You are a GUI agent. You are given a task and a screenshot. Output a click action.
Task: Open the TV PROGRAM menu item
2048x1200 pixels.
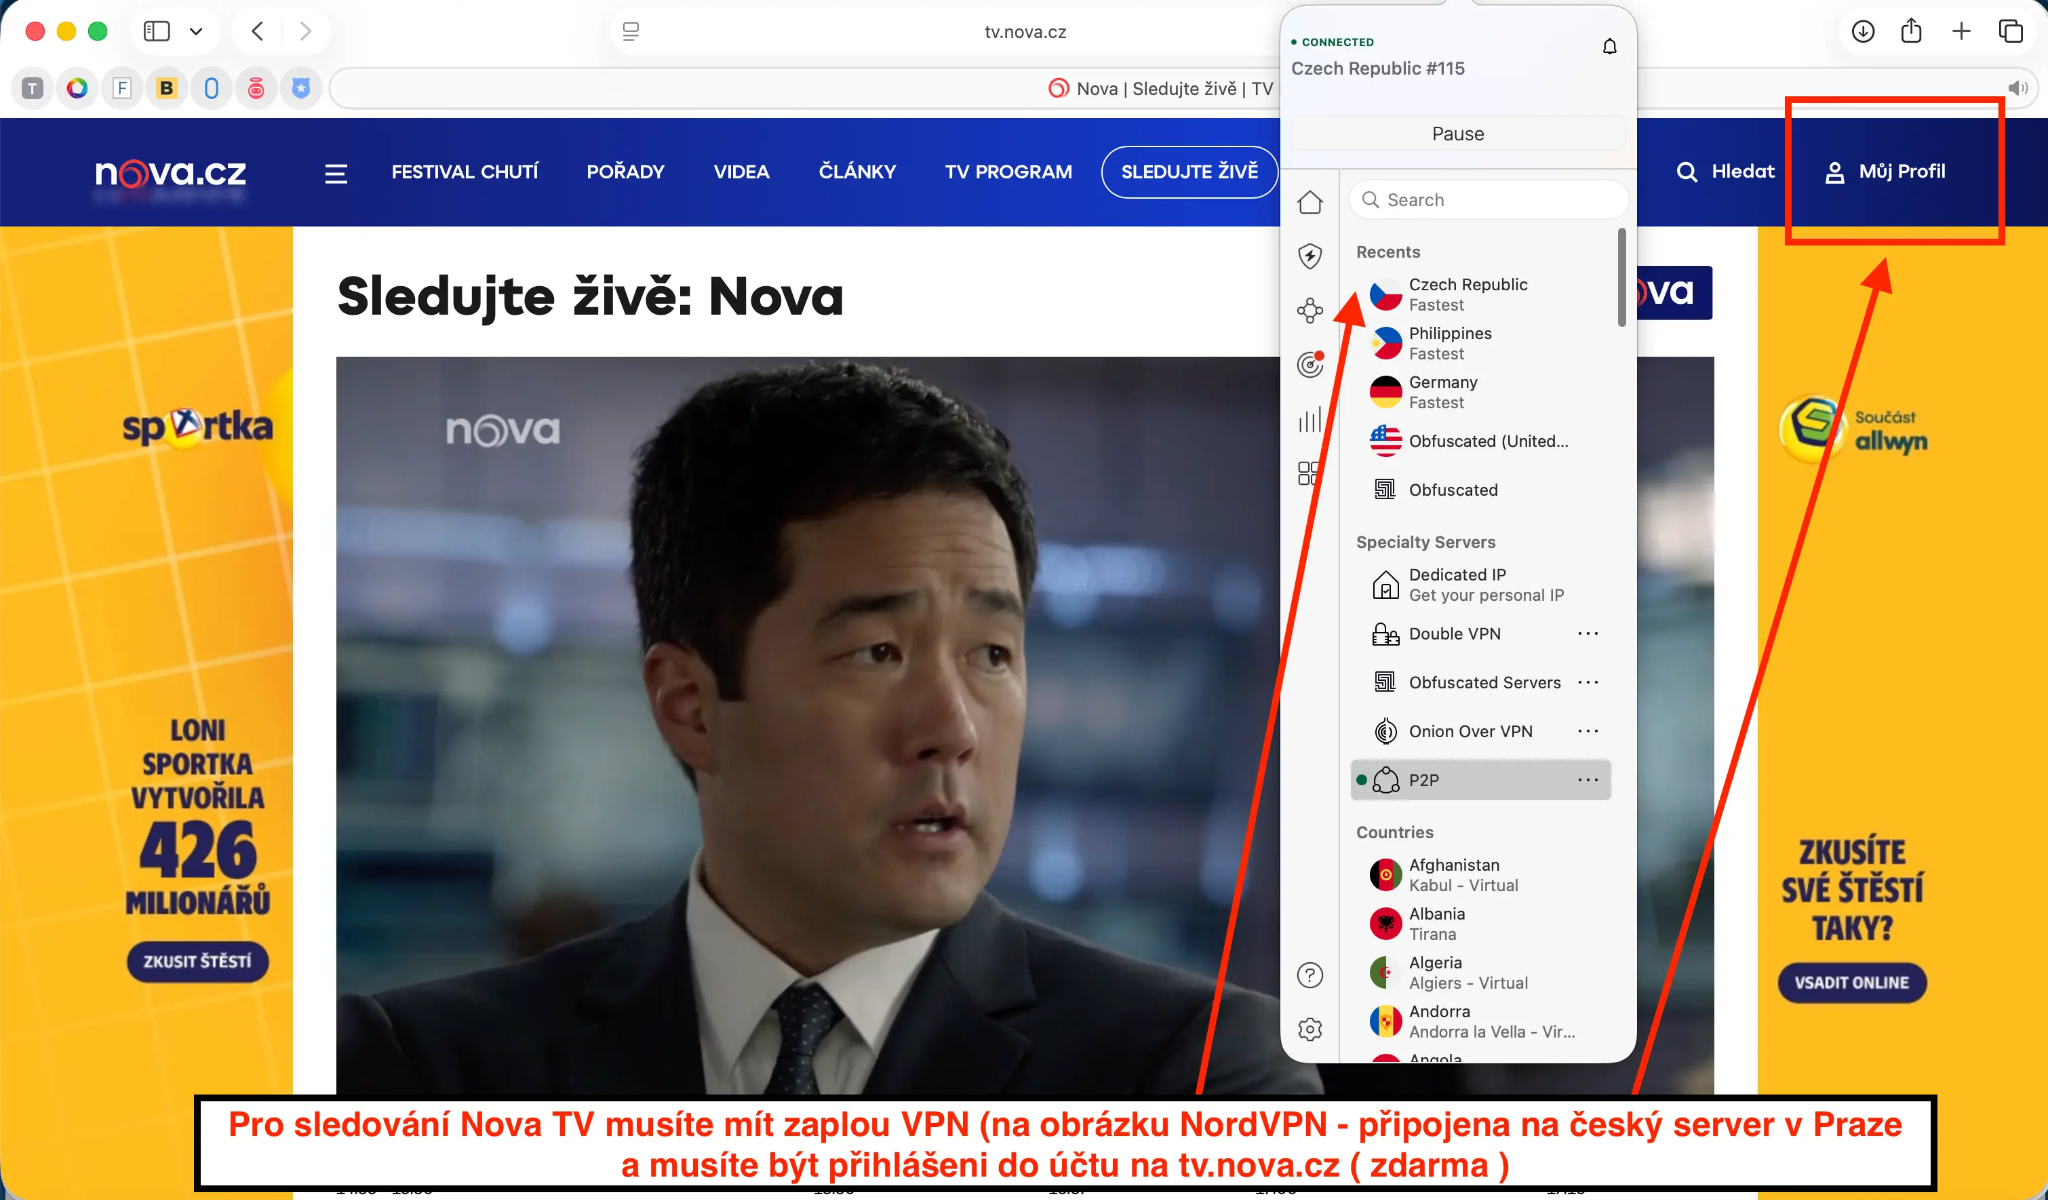1008,171
